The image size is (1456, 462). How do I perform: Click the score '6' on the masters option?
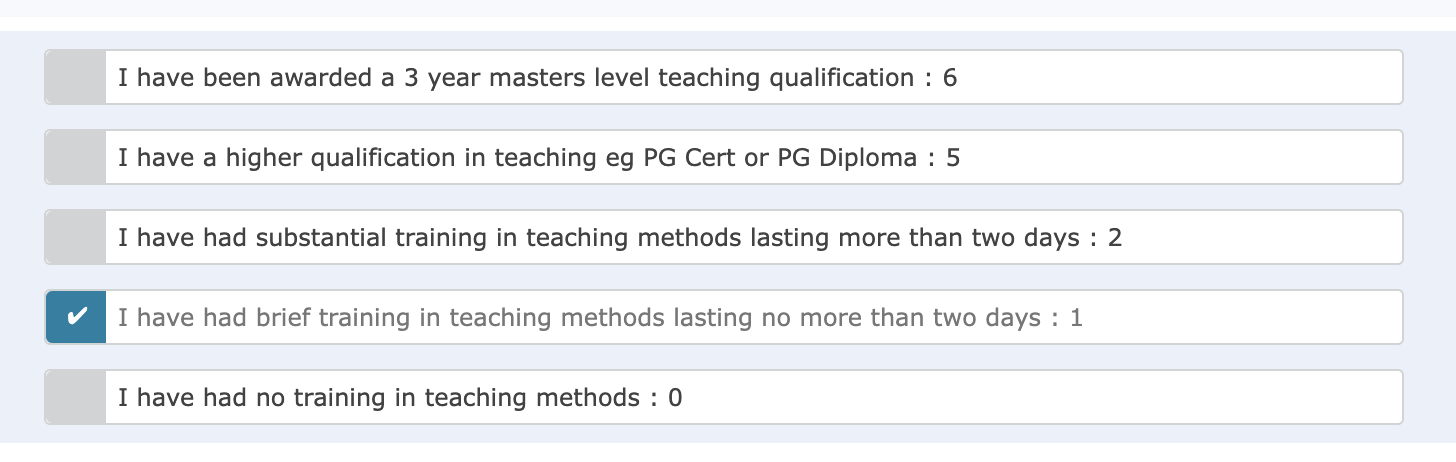pos(950,77)
